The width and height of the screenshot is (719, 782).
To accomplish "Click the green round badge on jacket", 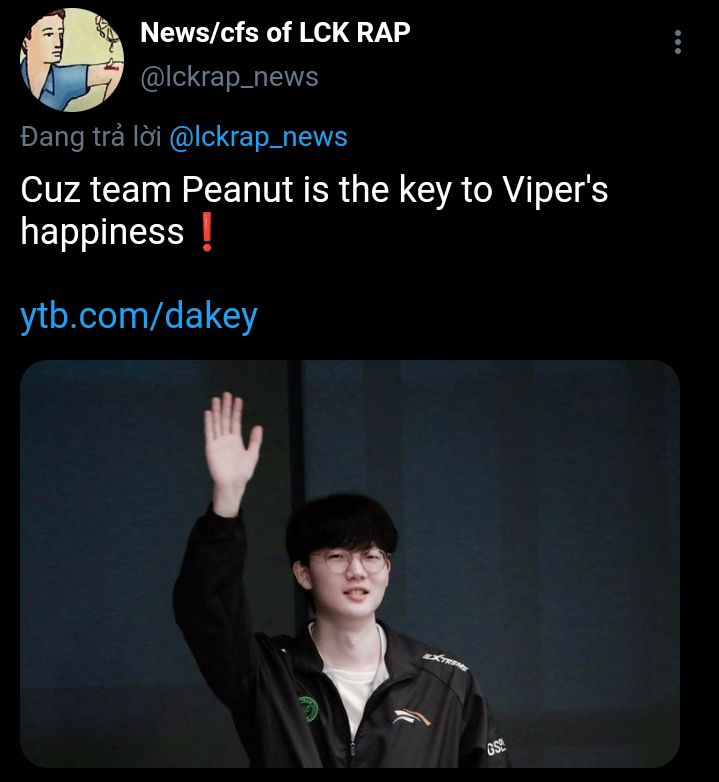I will [308, 709].
